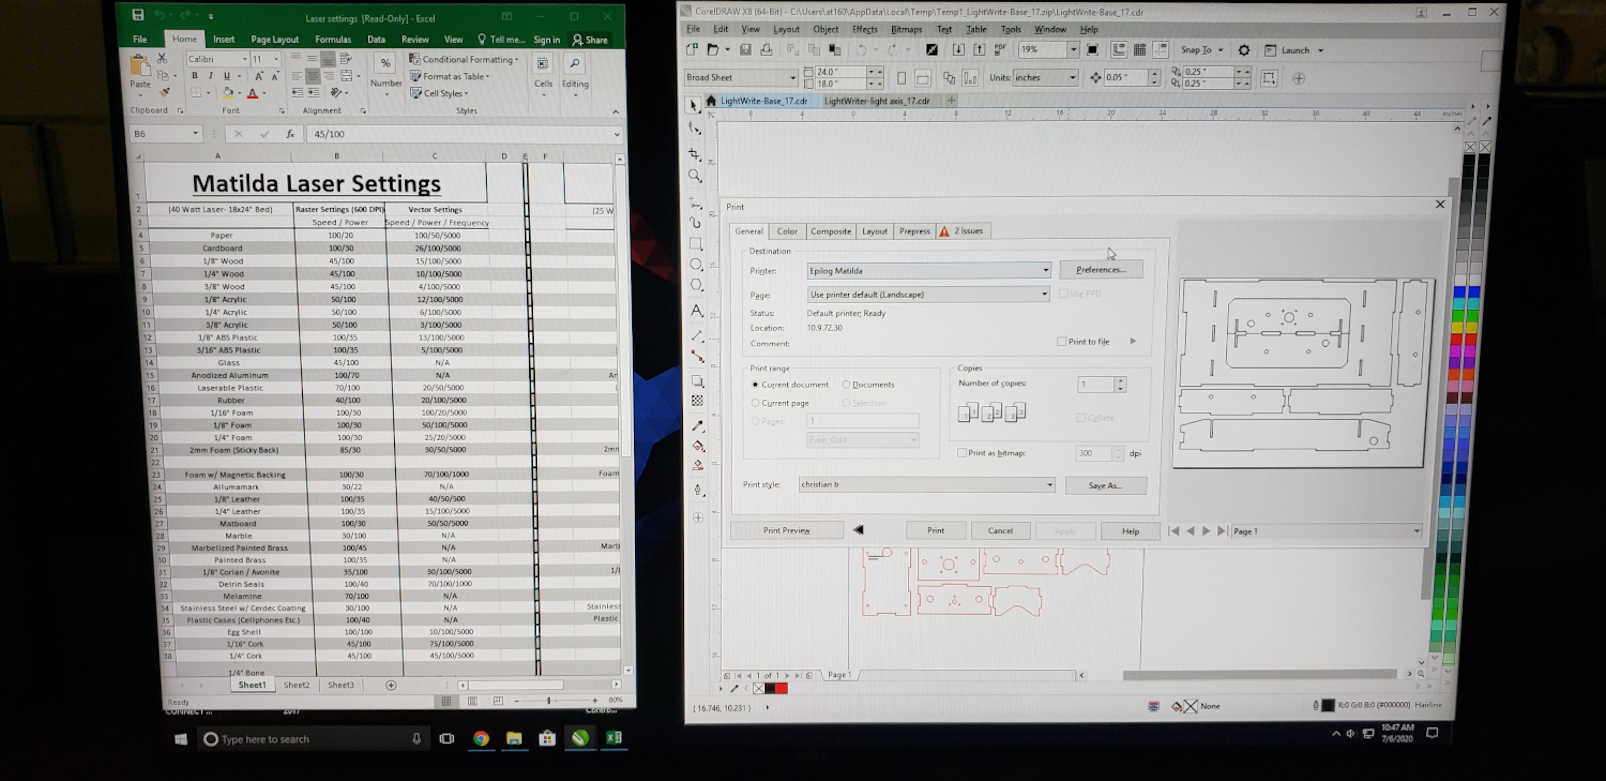Screen dimensions: 1606x781
Task: Click the Print Preview button
Action: [x=787, y=531]
